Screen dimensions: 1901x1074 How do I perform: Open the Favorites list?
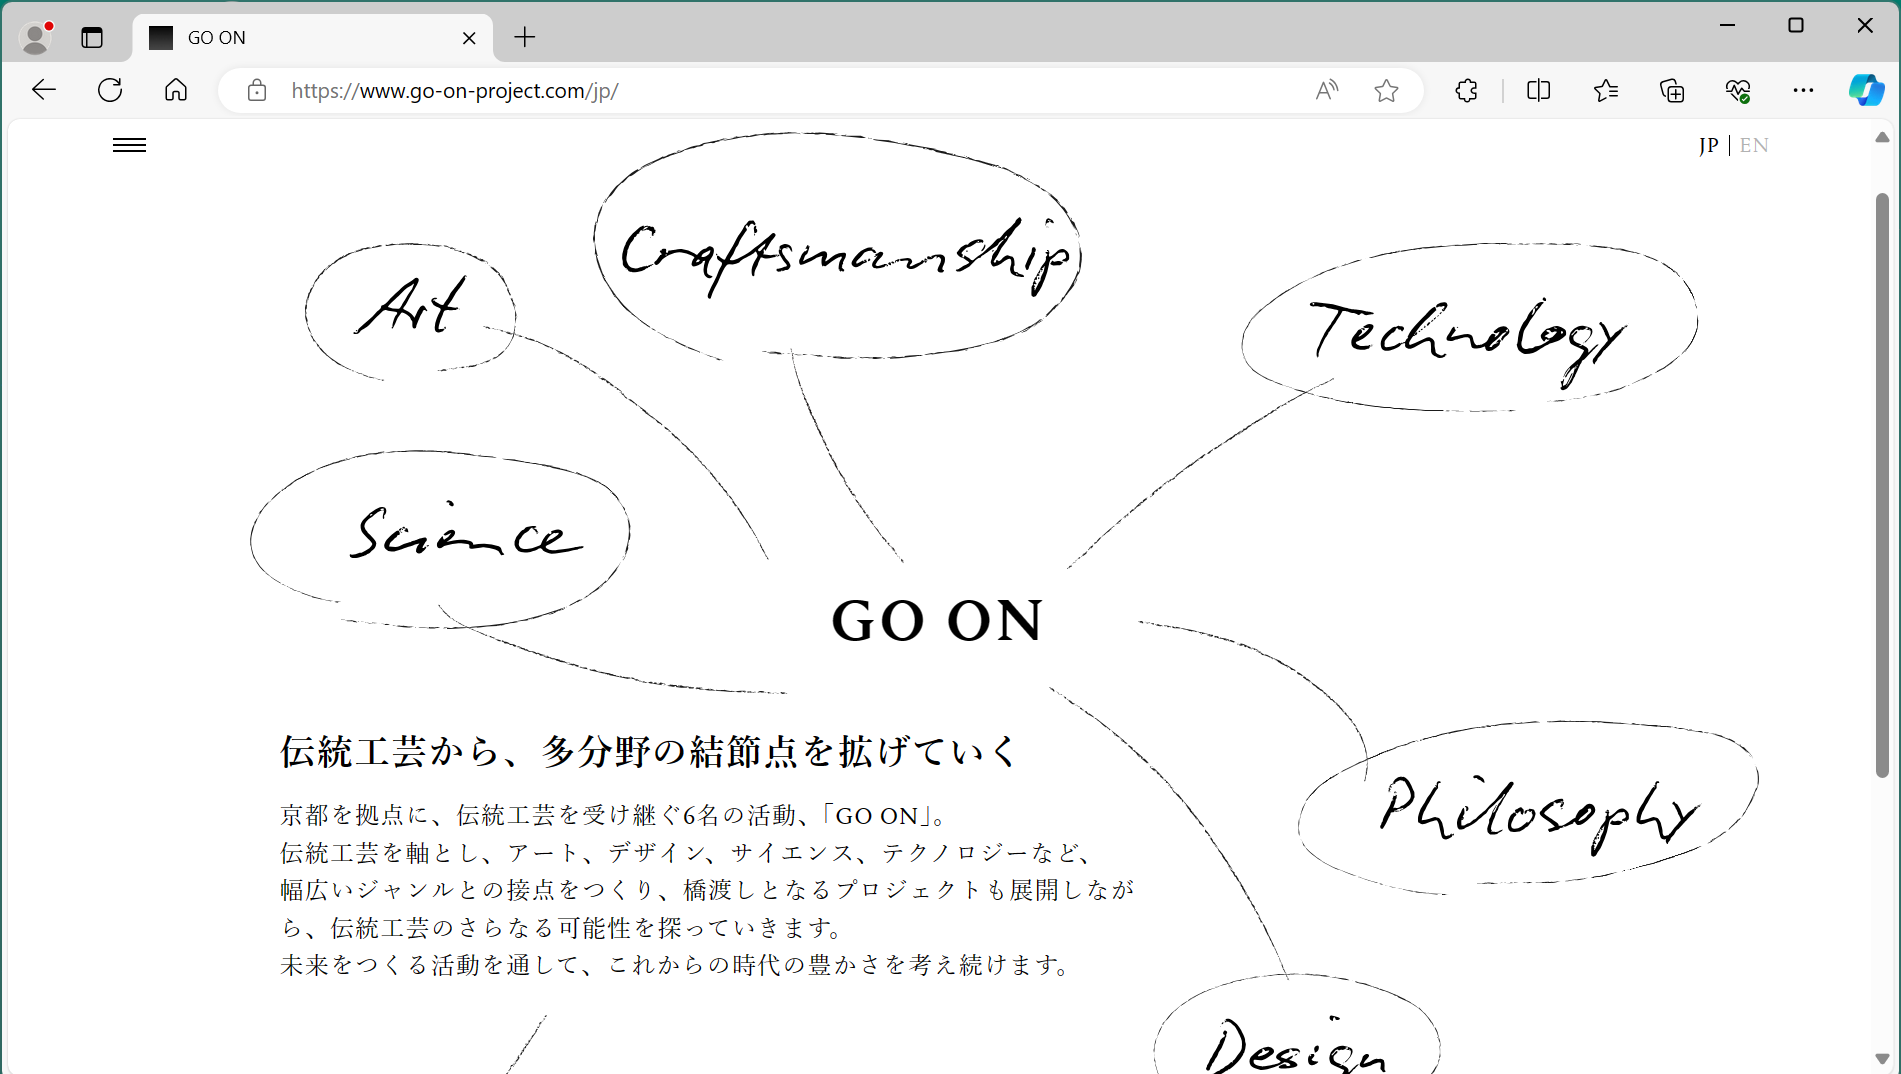click(x=1606, y=91)
